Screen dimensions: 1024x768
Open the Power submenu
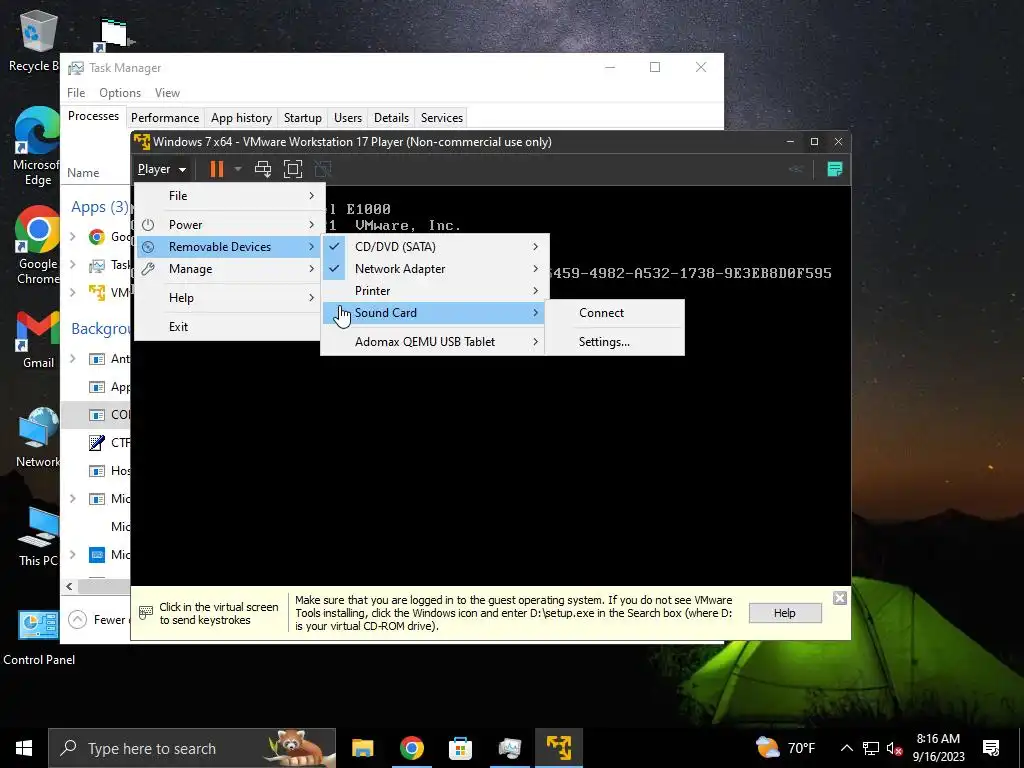pos(227,225)
